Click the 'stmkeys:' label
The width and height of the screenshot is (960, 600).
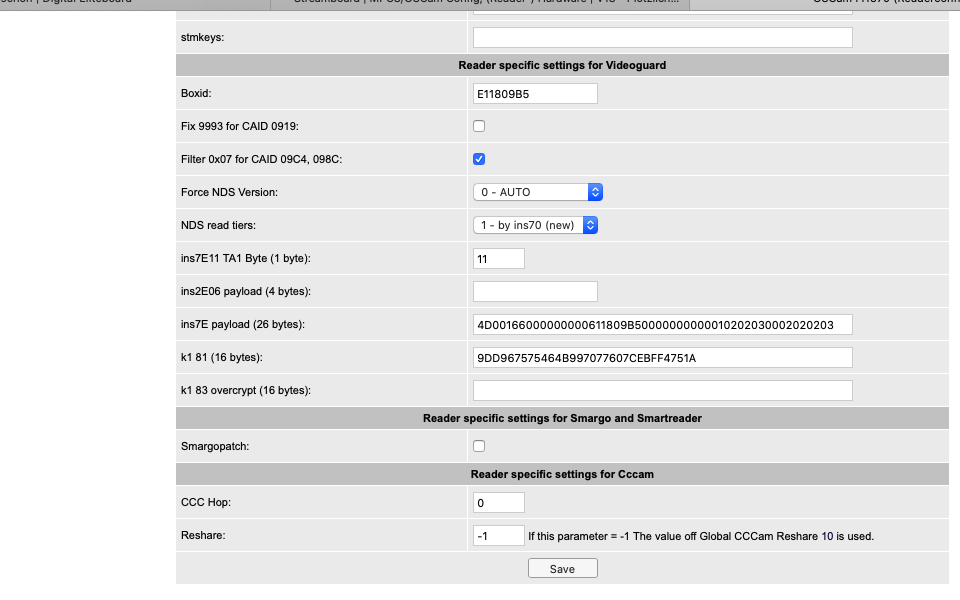coord(203,37)
